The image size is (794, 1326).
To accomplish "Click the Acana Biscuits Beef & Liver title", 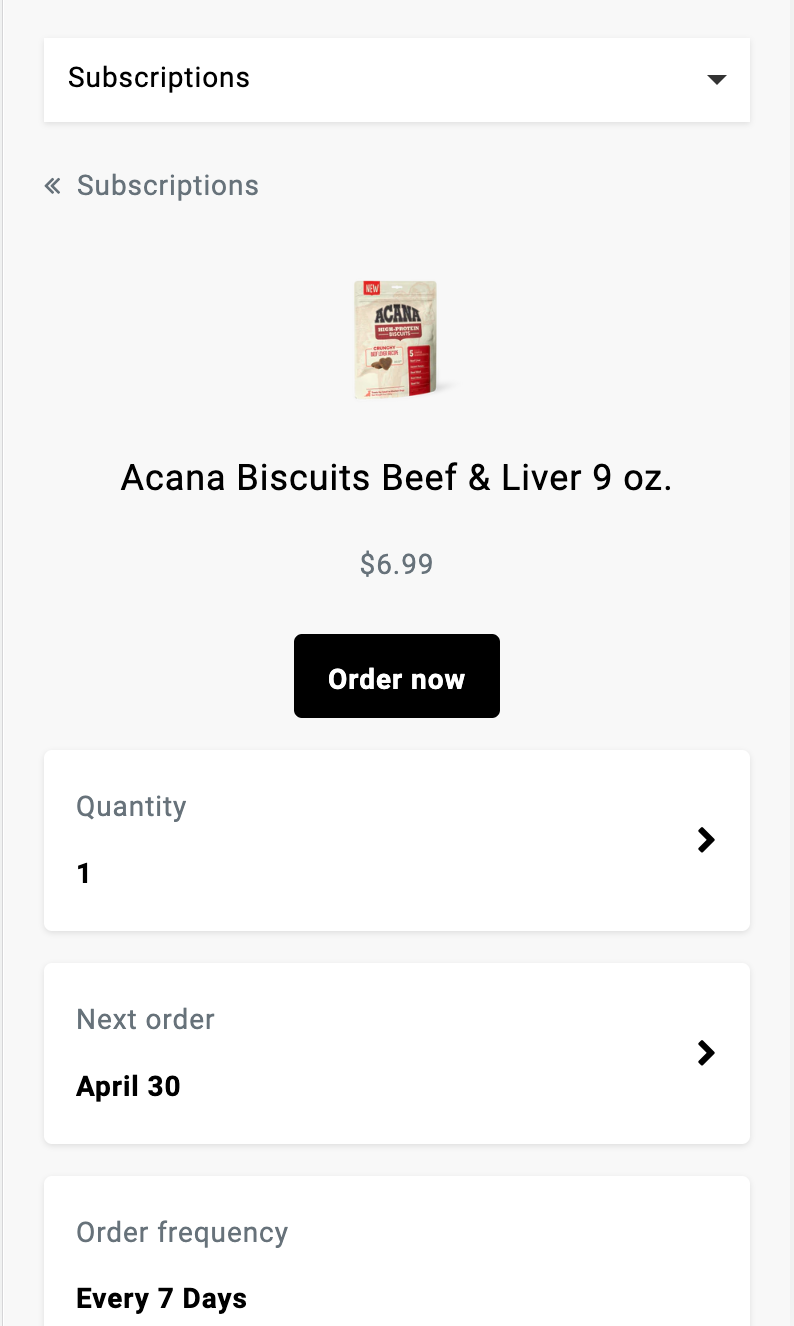I will (x=396, y=478).
